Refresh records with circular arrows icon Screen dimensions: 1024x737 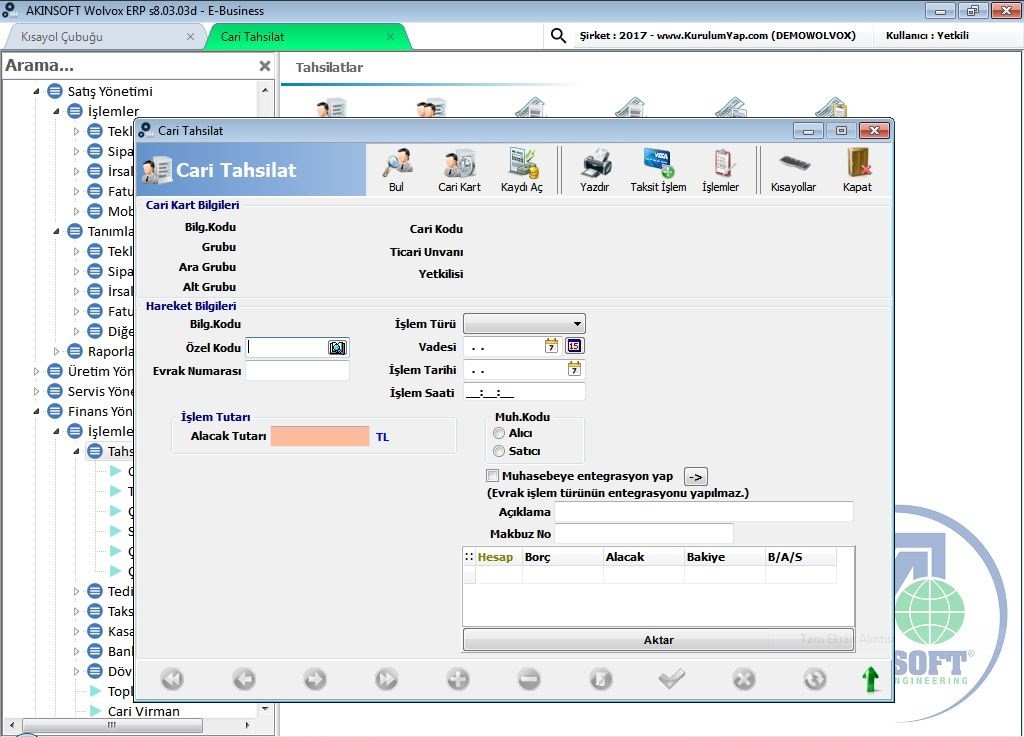pyautogui.click(x=815, y=680)
